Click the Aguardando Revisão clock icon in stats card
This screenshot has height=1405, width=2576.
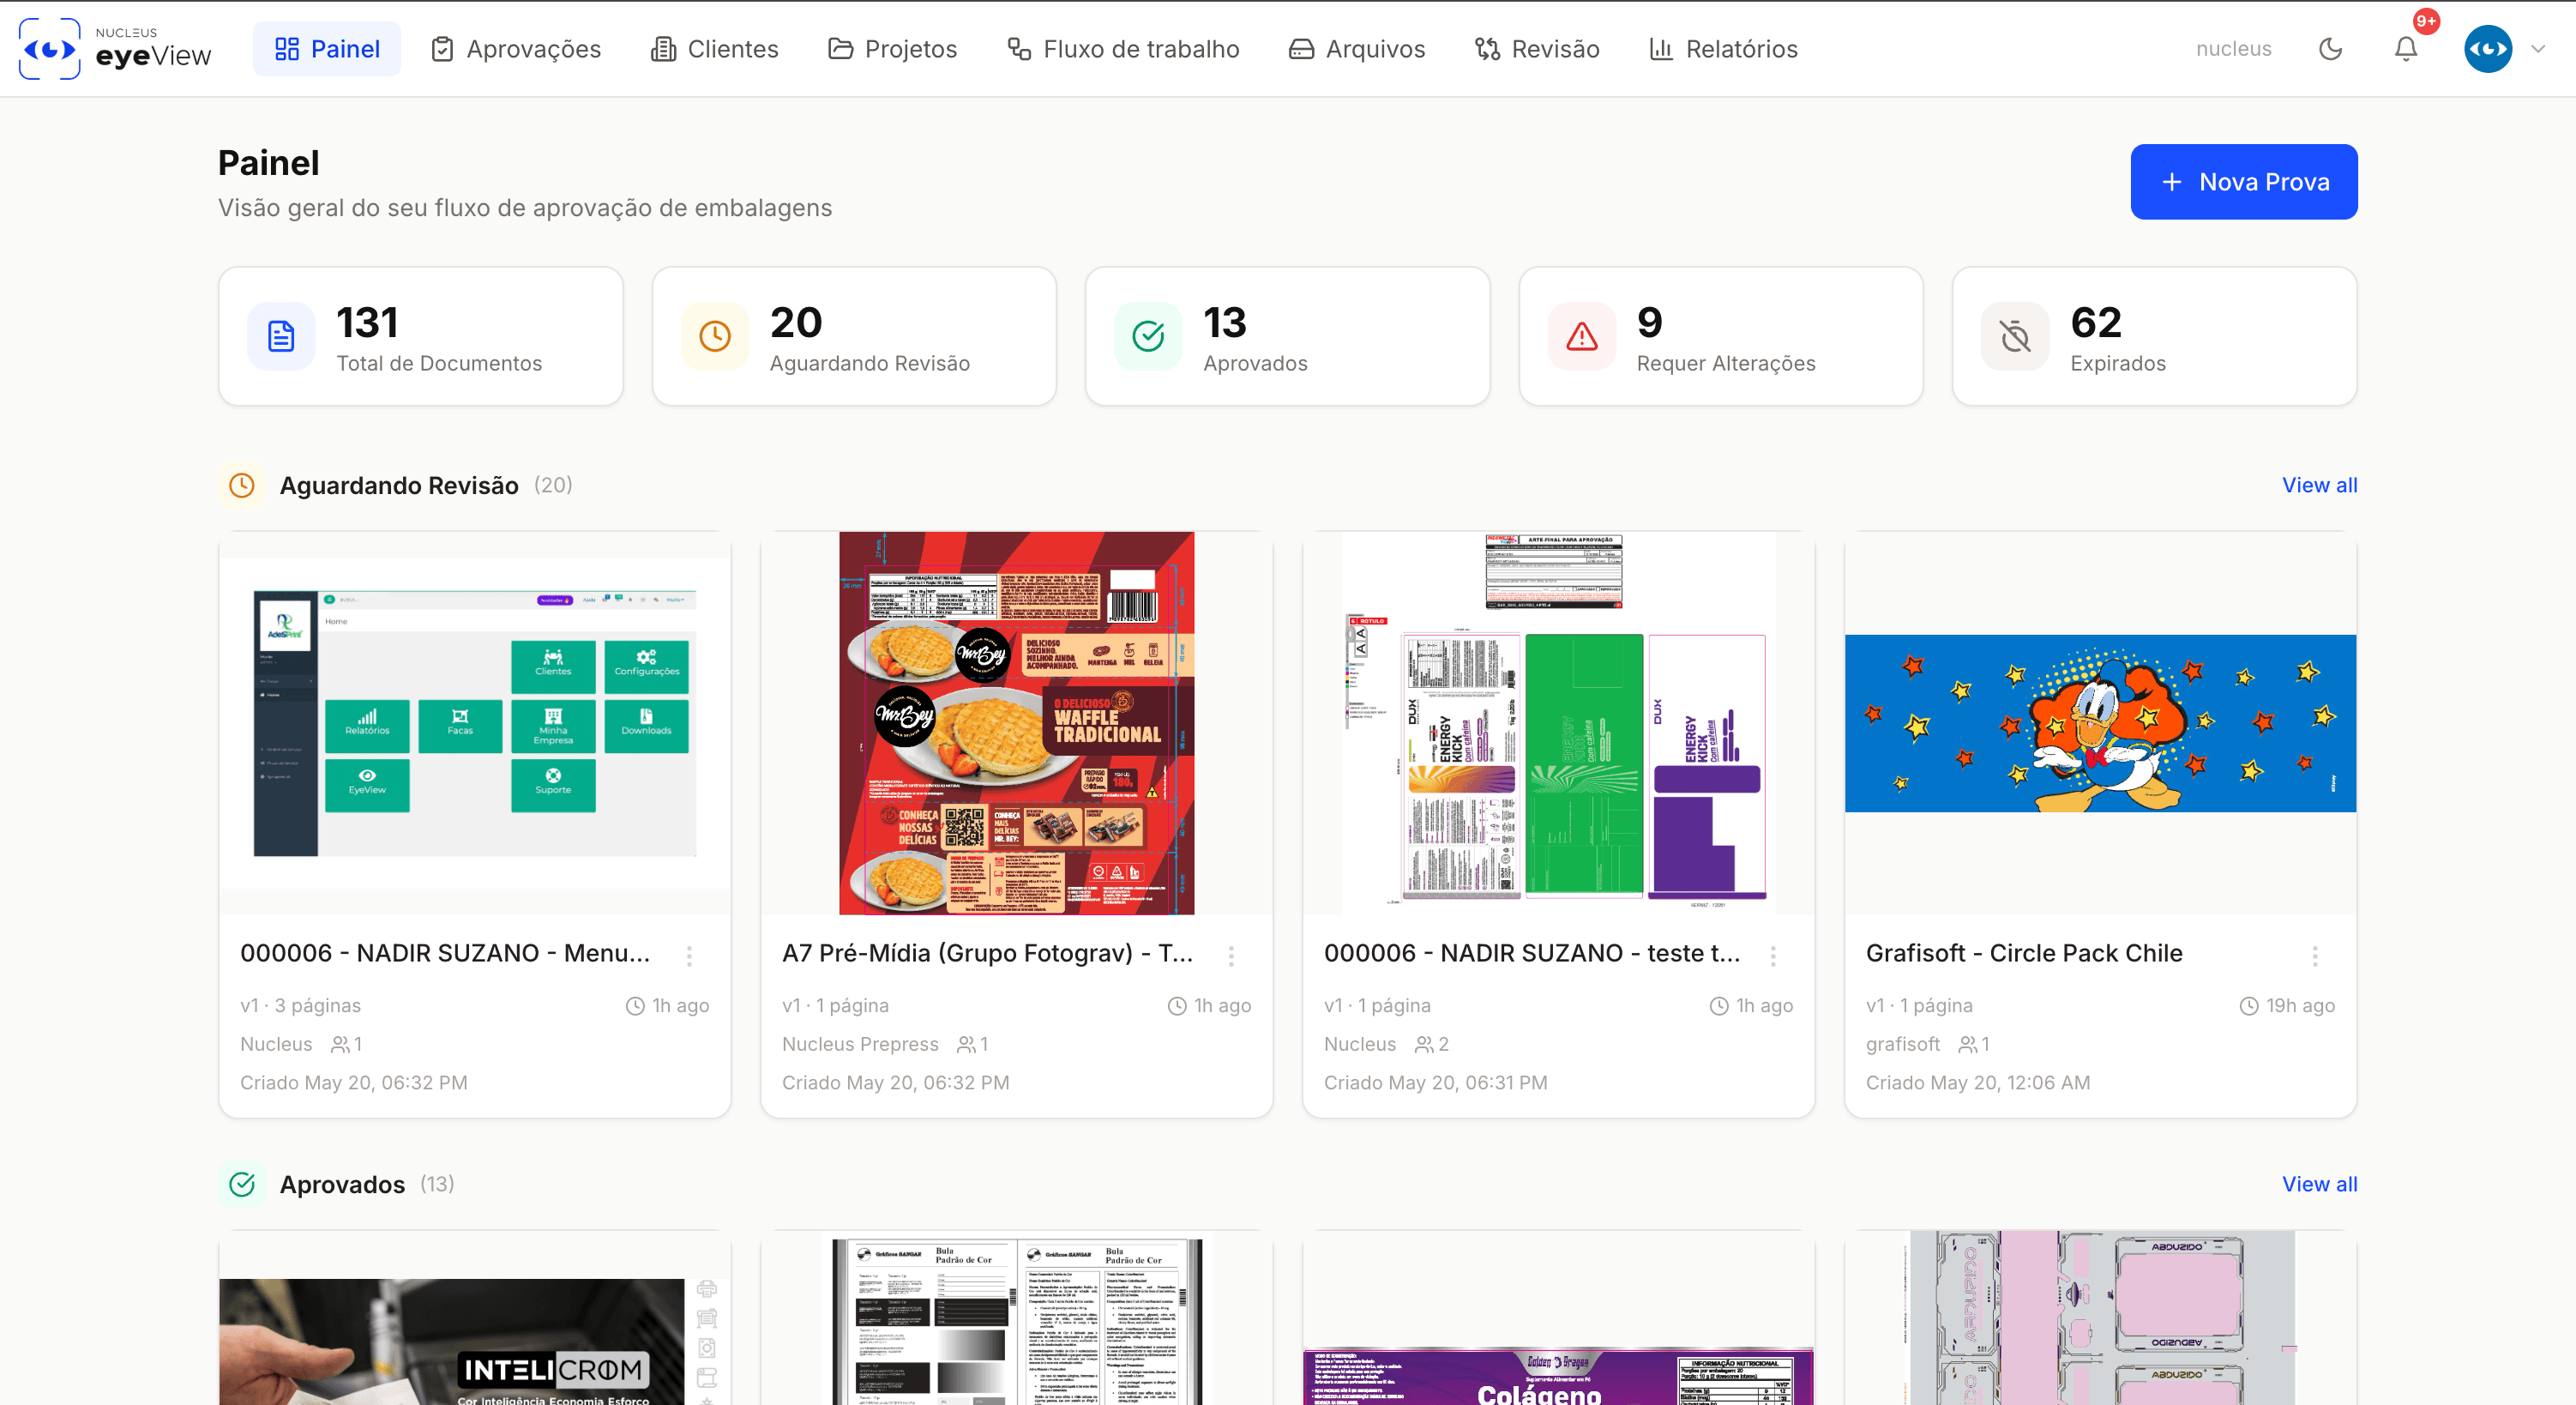click(715, 336)
